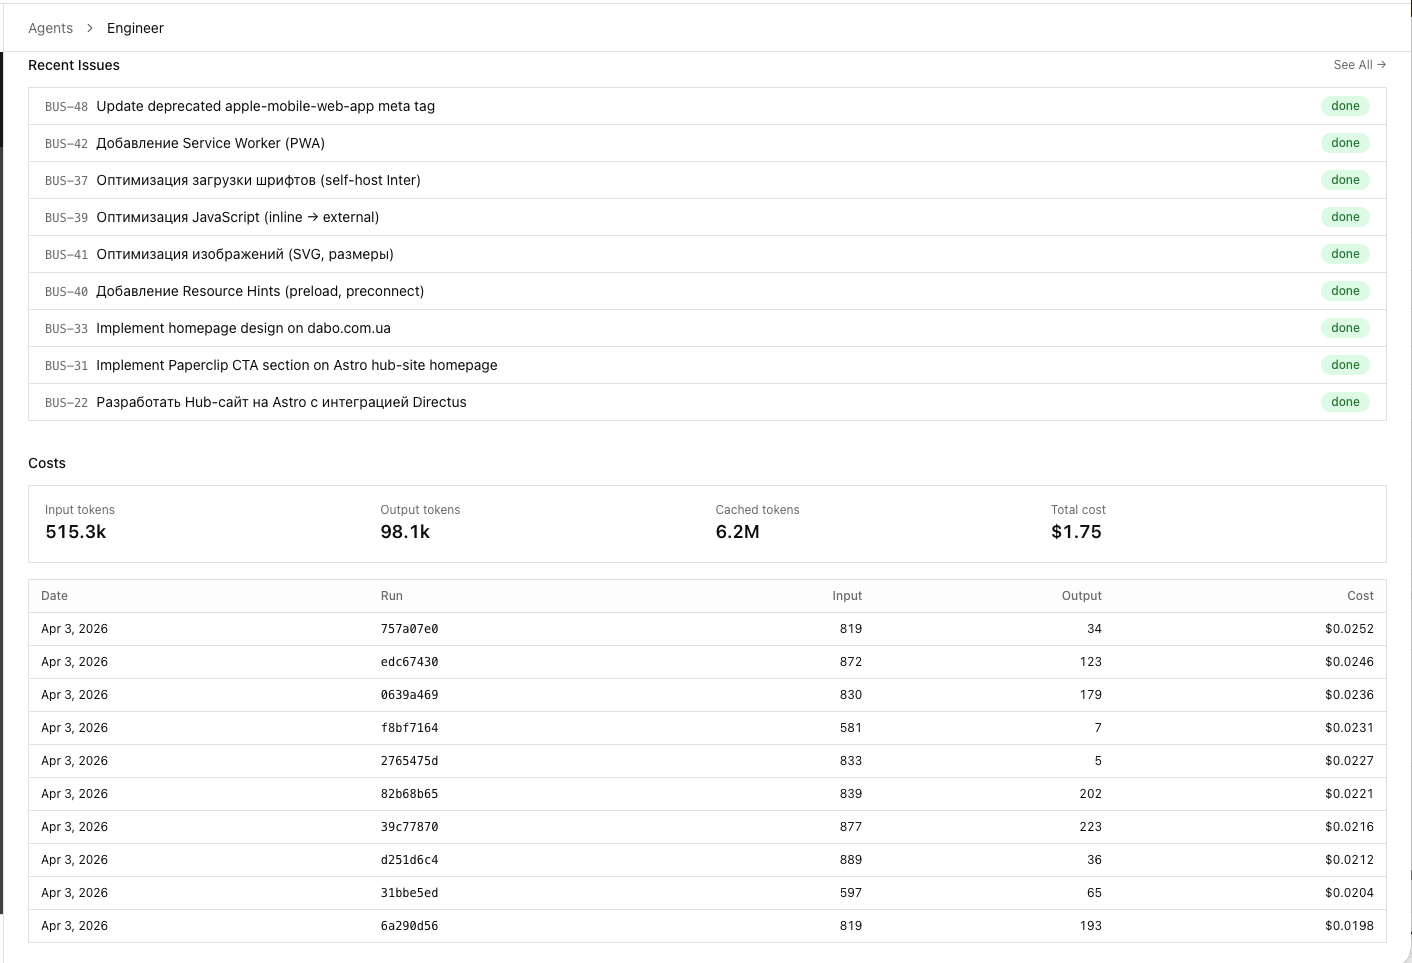This screenshot has height=963, width=1412.
Task: Click the done badge on BUS-48
Action: (1345, 105)
